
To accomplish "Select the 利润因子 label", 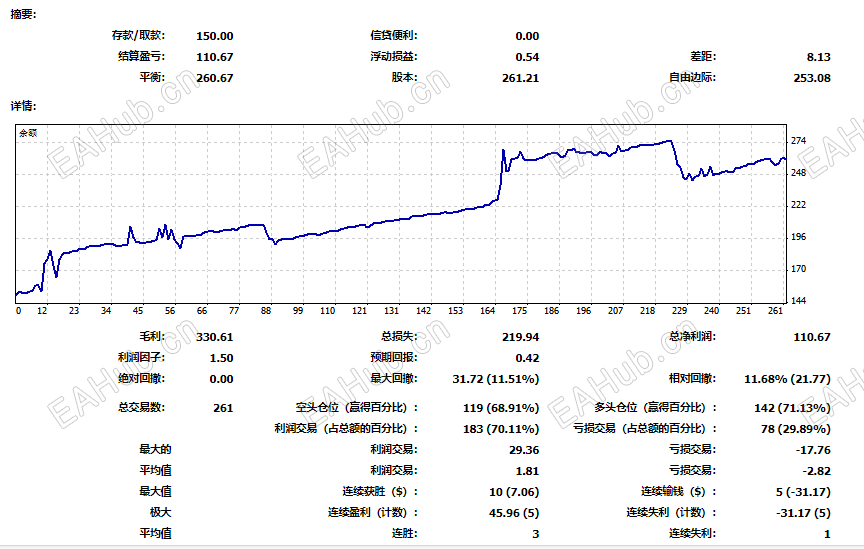I will tap(141, 357).
